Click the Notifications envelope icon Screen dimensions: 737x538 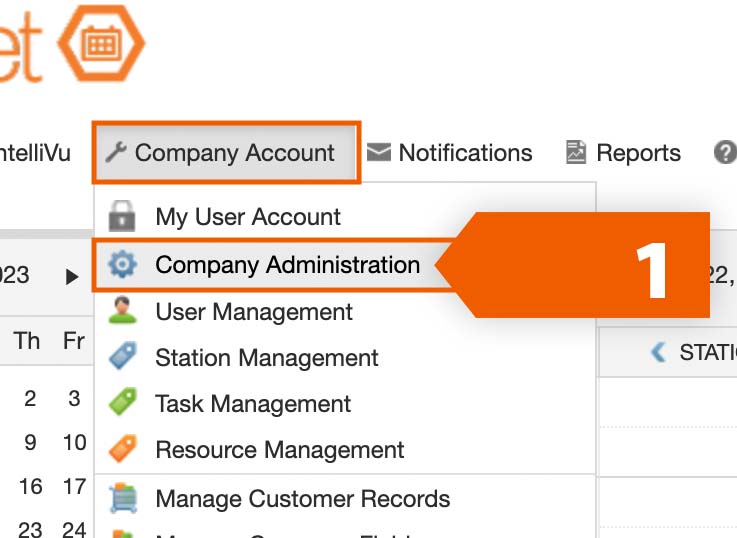coord(378,152)
